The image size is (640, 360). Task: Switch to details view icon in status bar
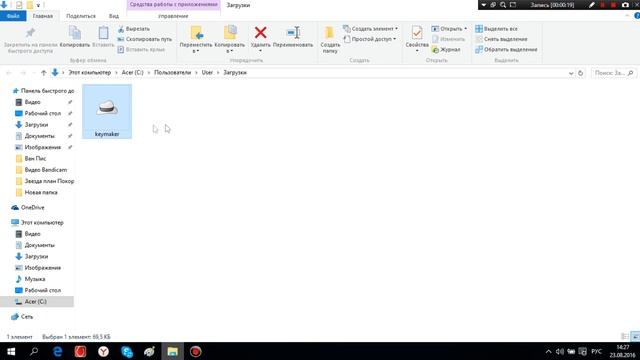pos(624,337)
